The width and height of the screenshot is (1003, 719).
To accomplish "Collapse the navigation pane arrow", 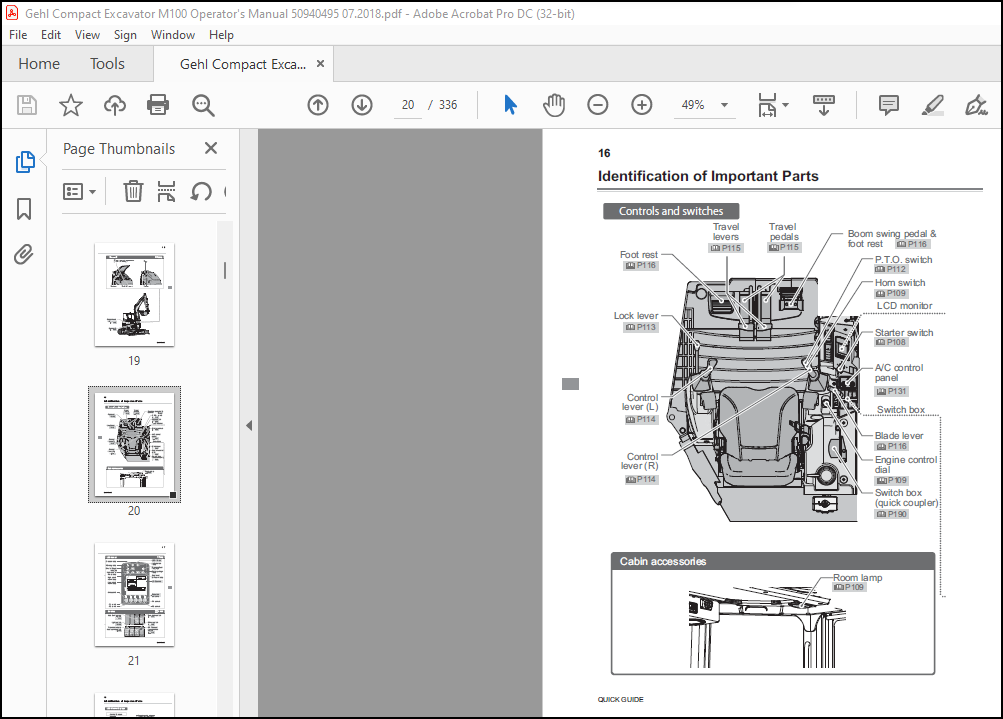I will [x=249, y=425].
